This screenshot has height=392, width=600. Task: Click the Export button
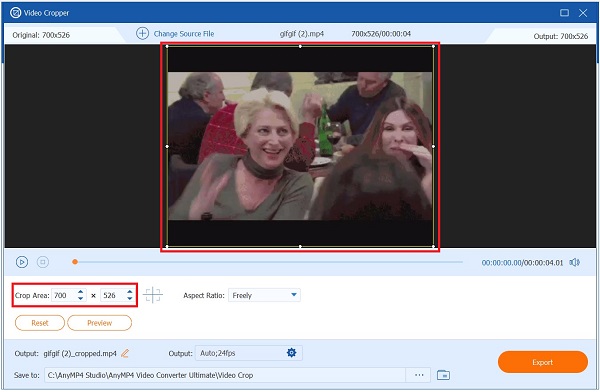coord(543,362)
